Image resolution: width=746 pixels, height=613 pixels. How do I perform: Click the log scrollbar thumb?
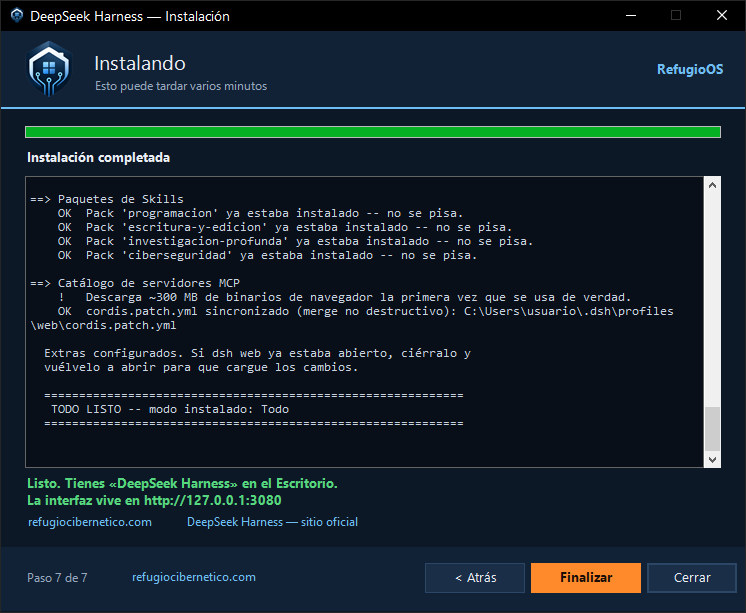point(712,428)
